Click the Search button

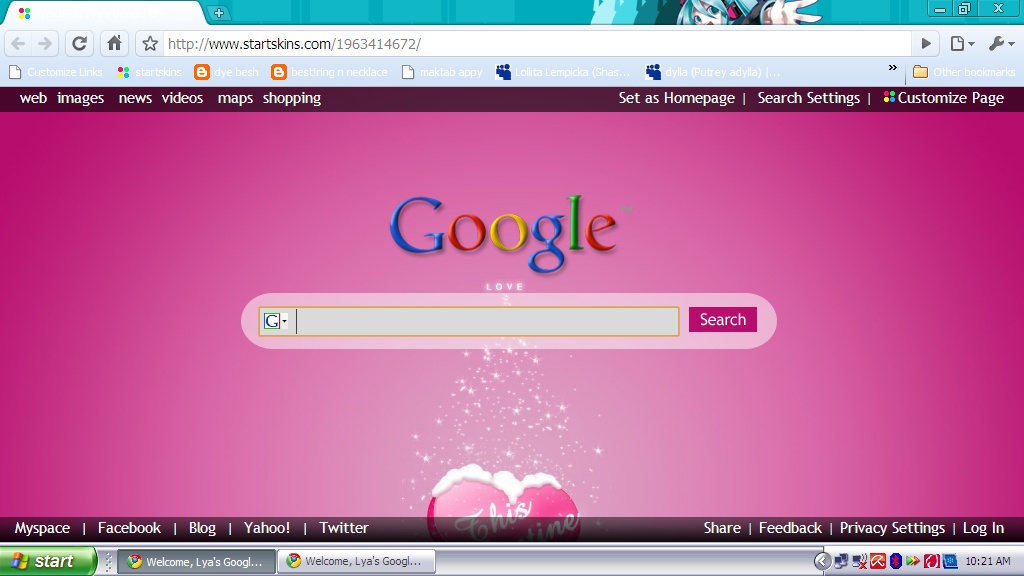[722, 319]
